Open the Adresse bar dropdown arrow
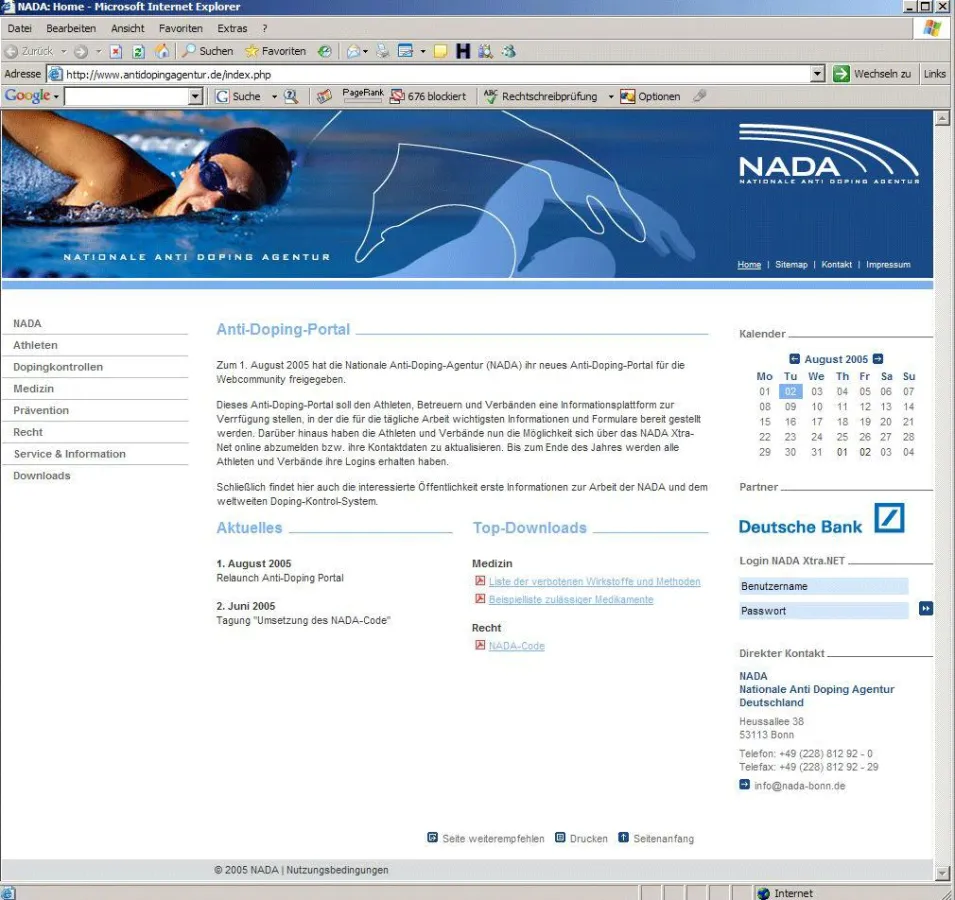955x900 pixels. [818, 73]
